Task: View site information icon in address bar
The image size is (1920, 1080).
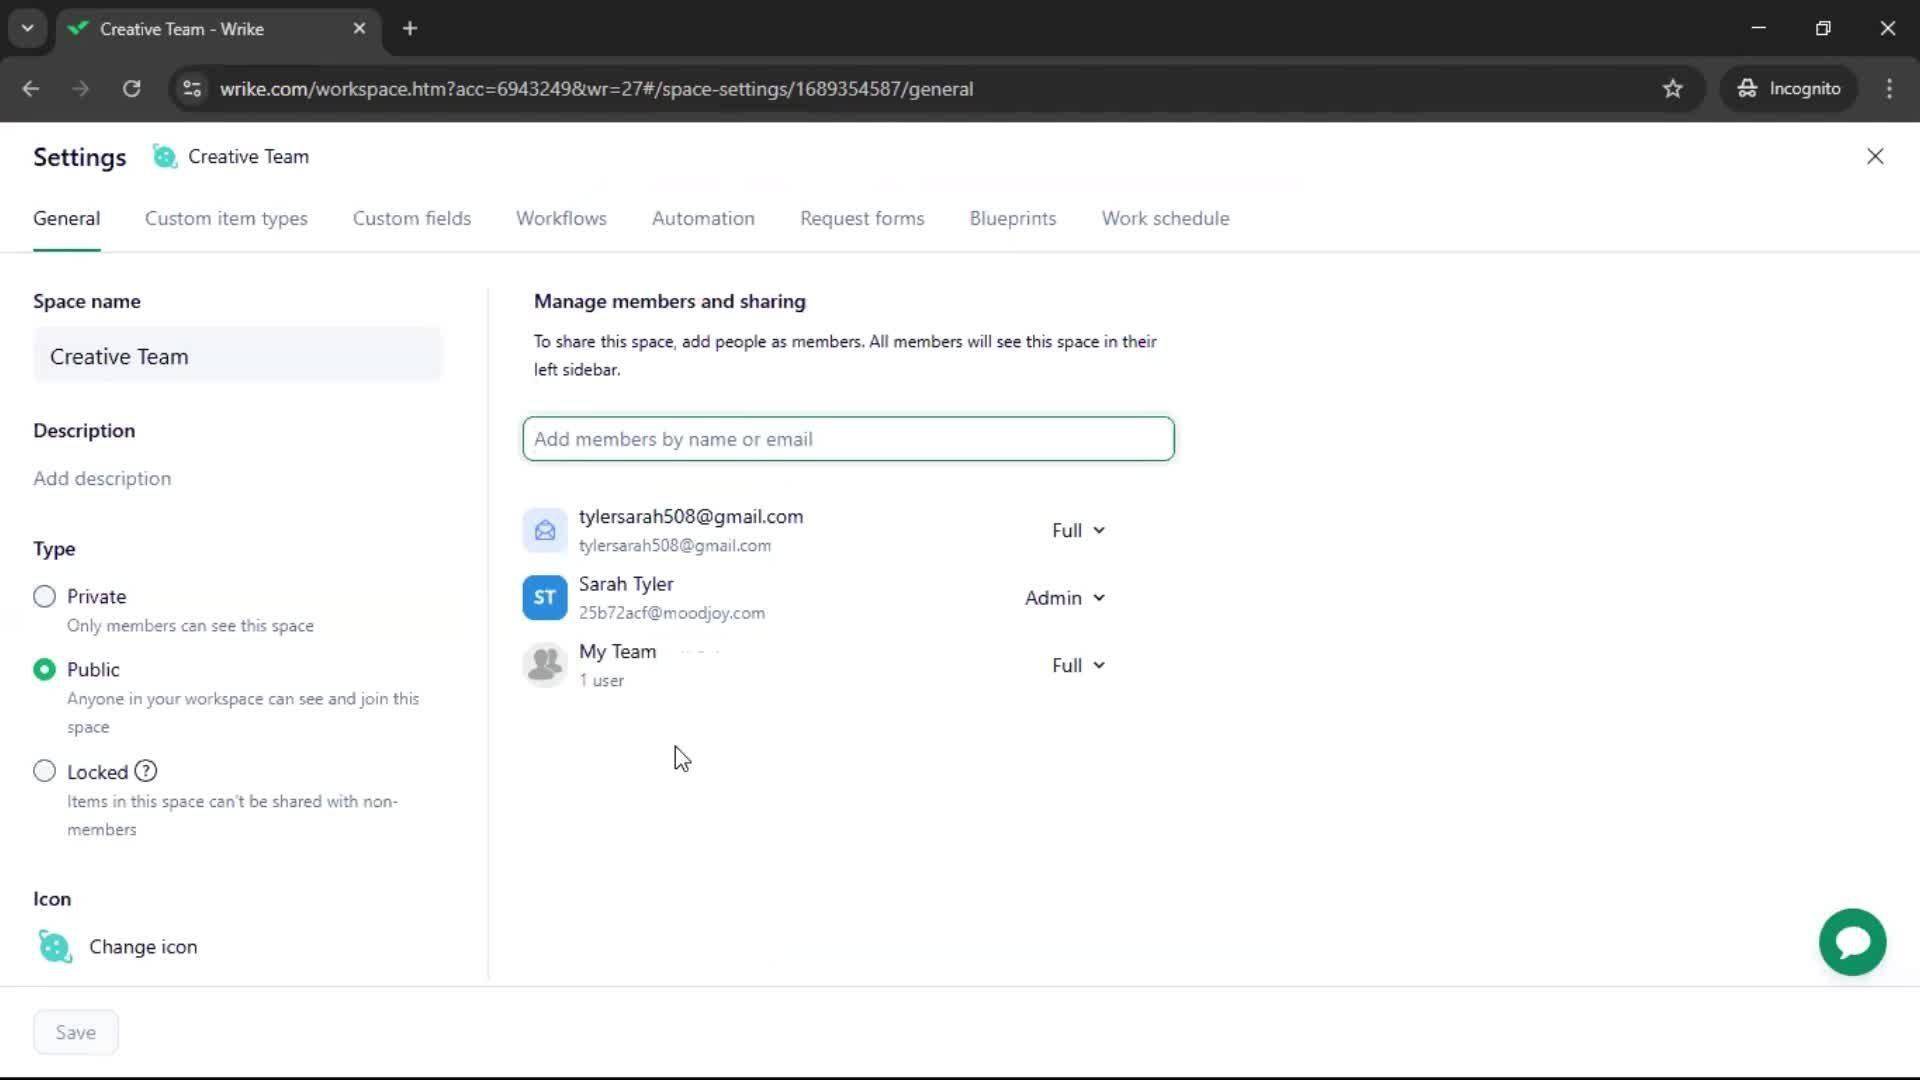Action: pos(192,89)
